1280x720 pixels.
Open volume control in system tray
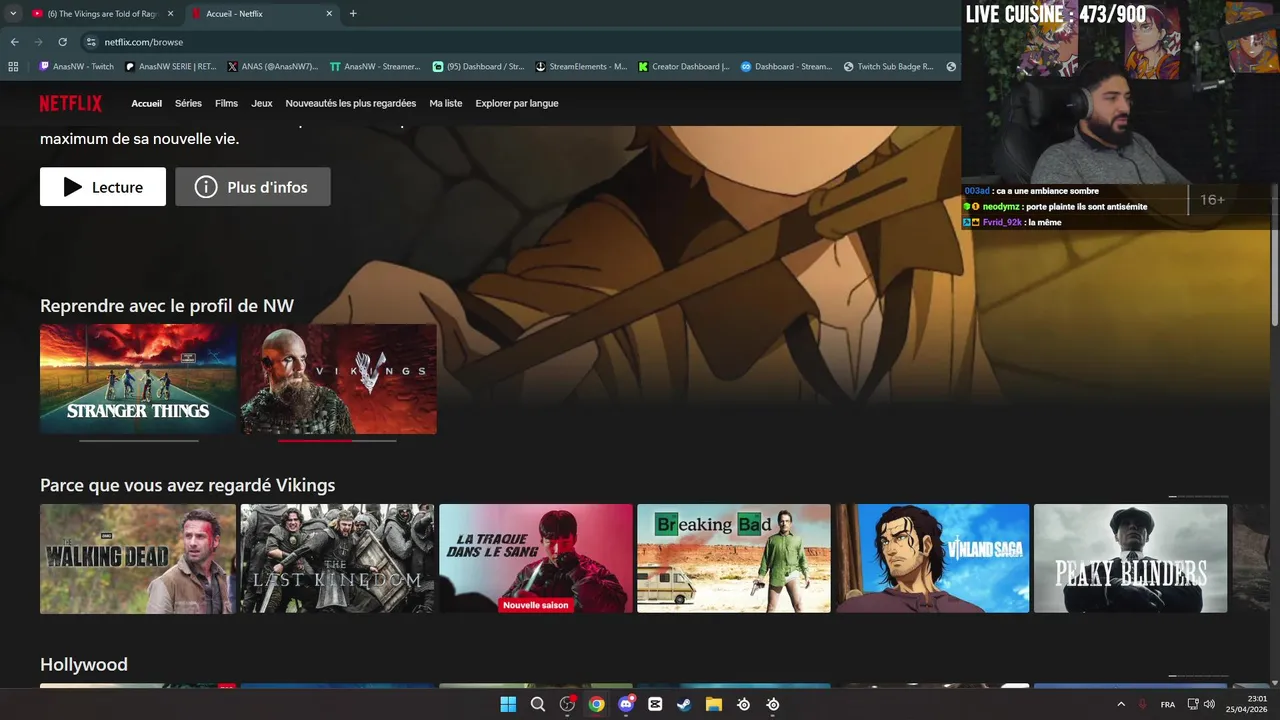(1209, 704)
